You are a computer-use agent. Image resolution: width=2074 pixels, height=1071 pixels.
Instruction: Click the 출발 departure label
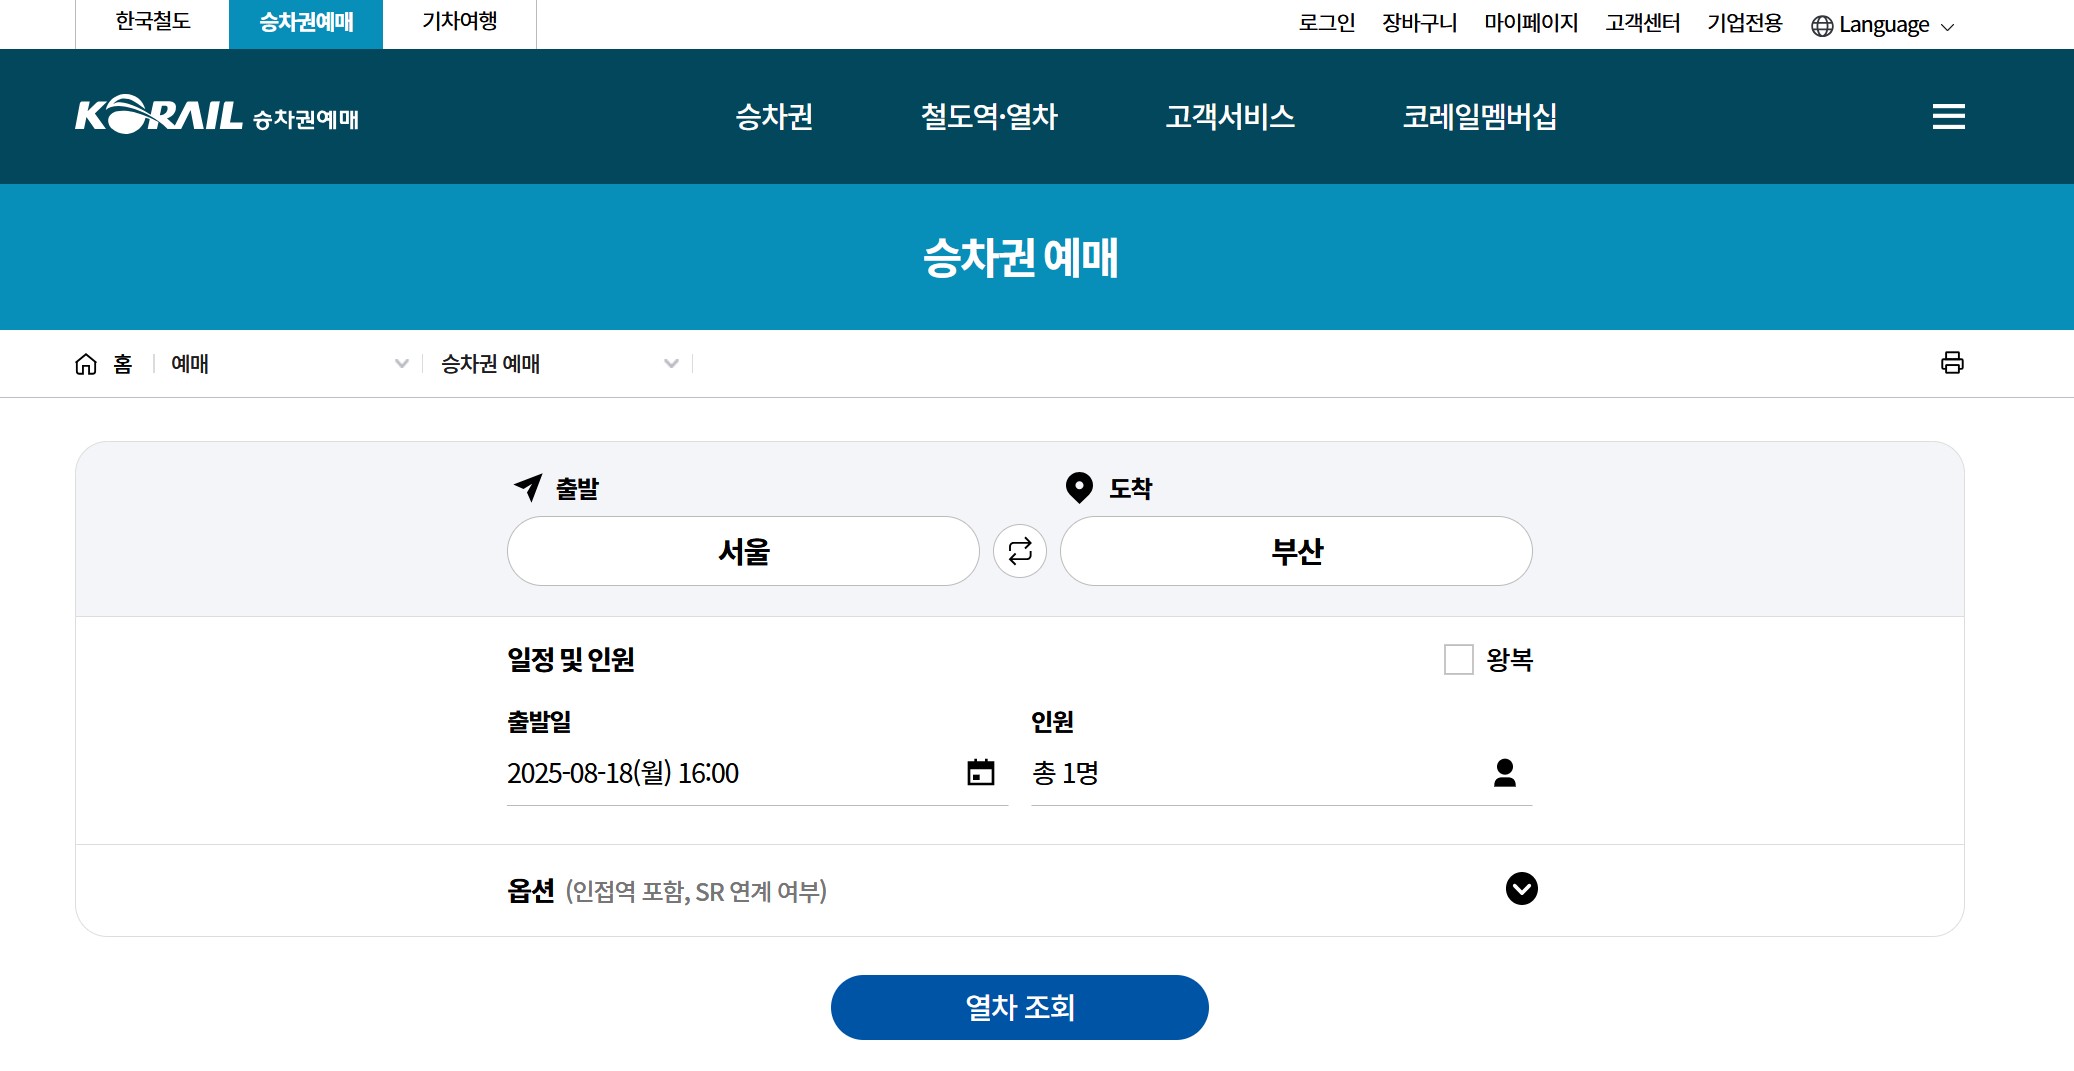click(x=577, y=489)
